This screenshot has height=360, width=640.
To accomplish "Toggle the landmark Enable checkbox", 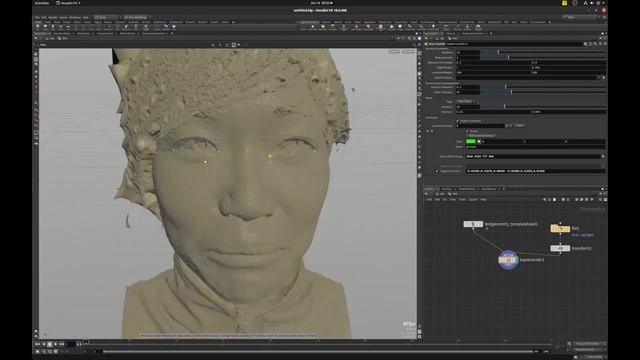I will [467, 131].
